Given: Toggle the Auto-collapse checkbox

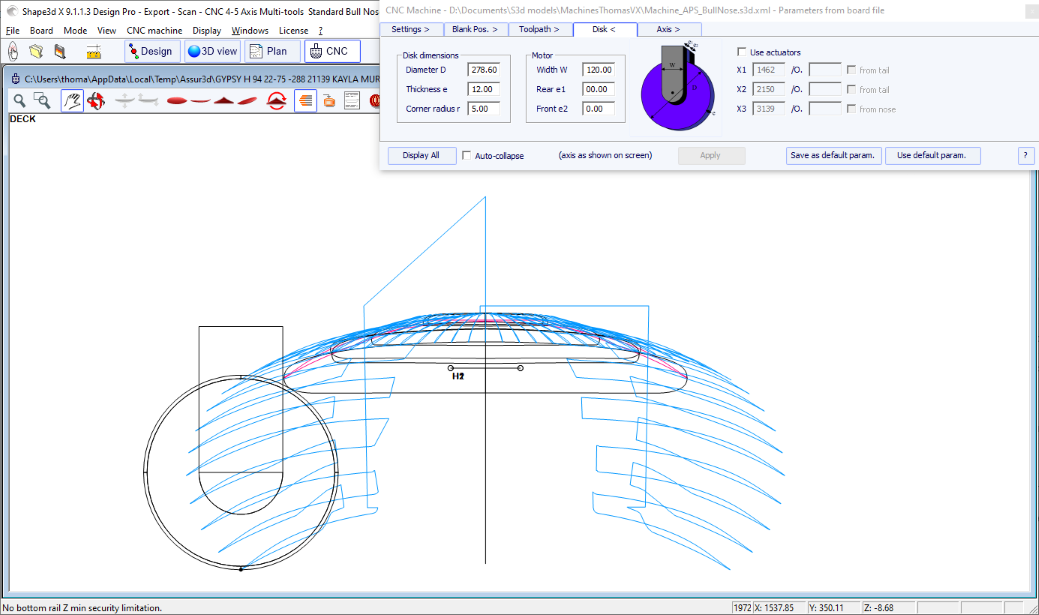Looking at the screenshot, I should pyautogui.click(x=467, y=156).
